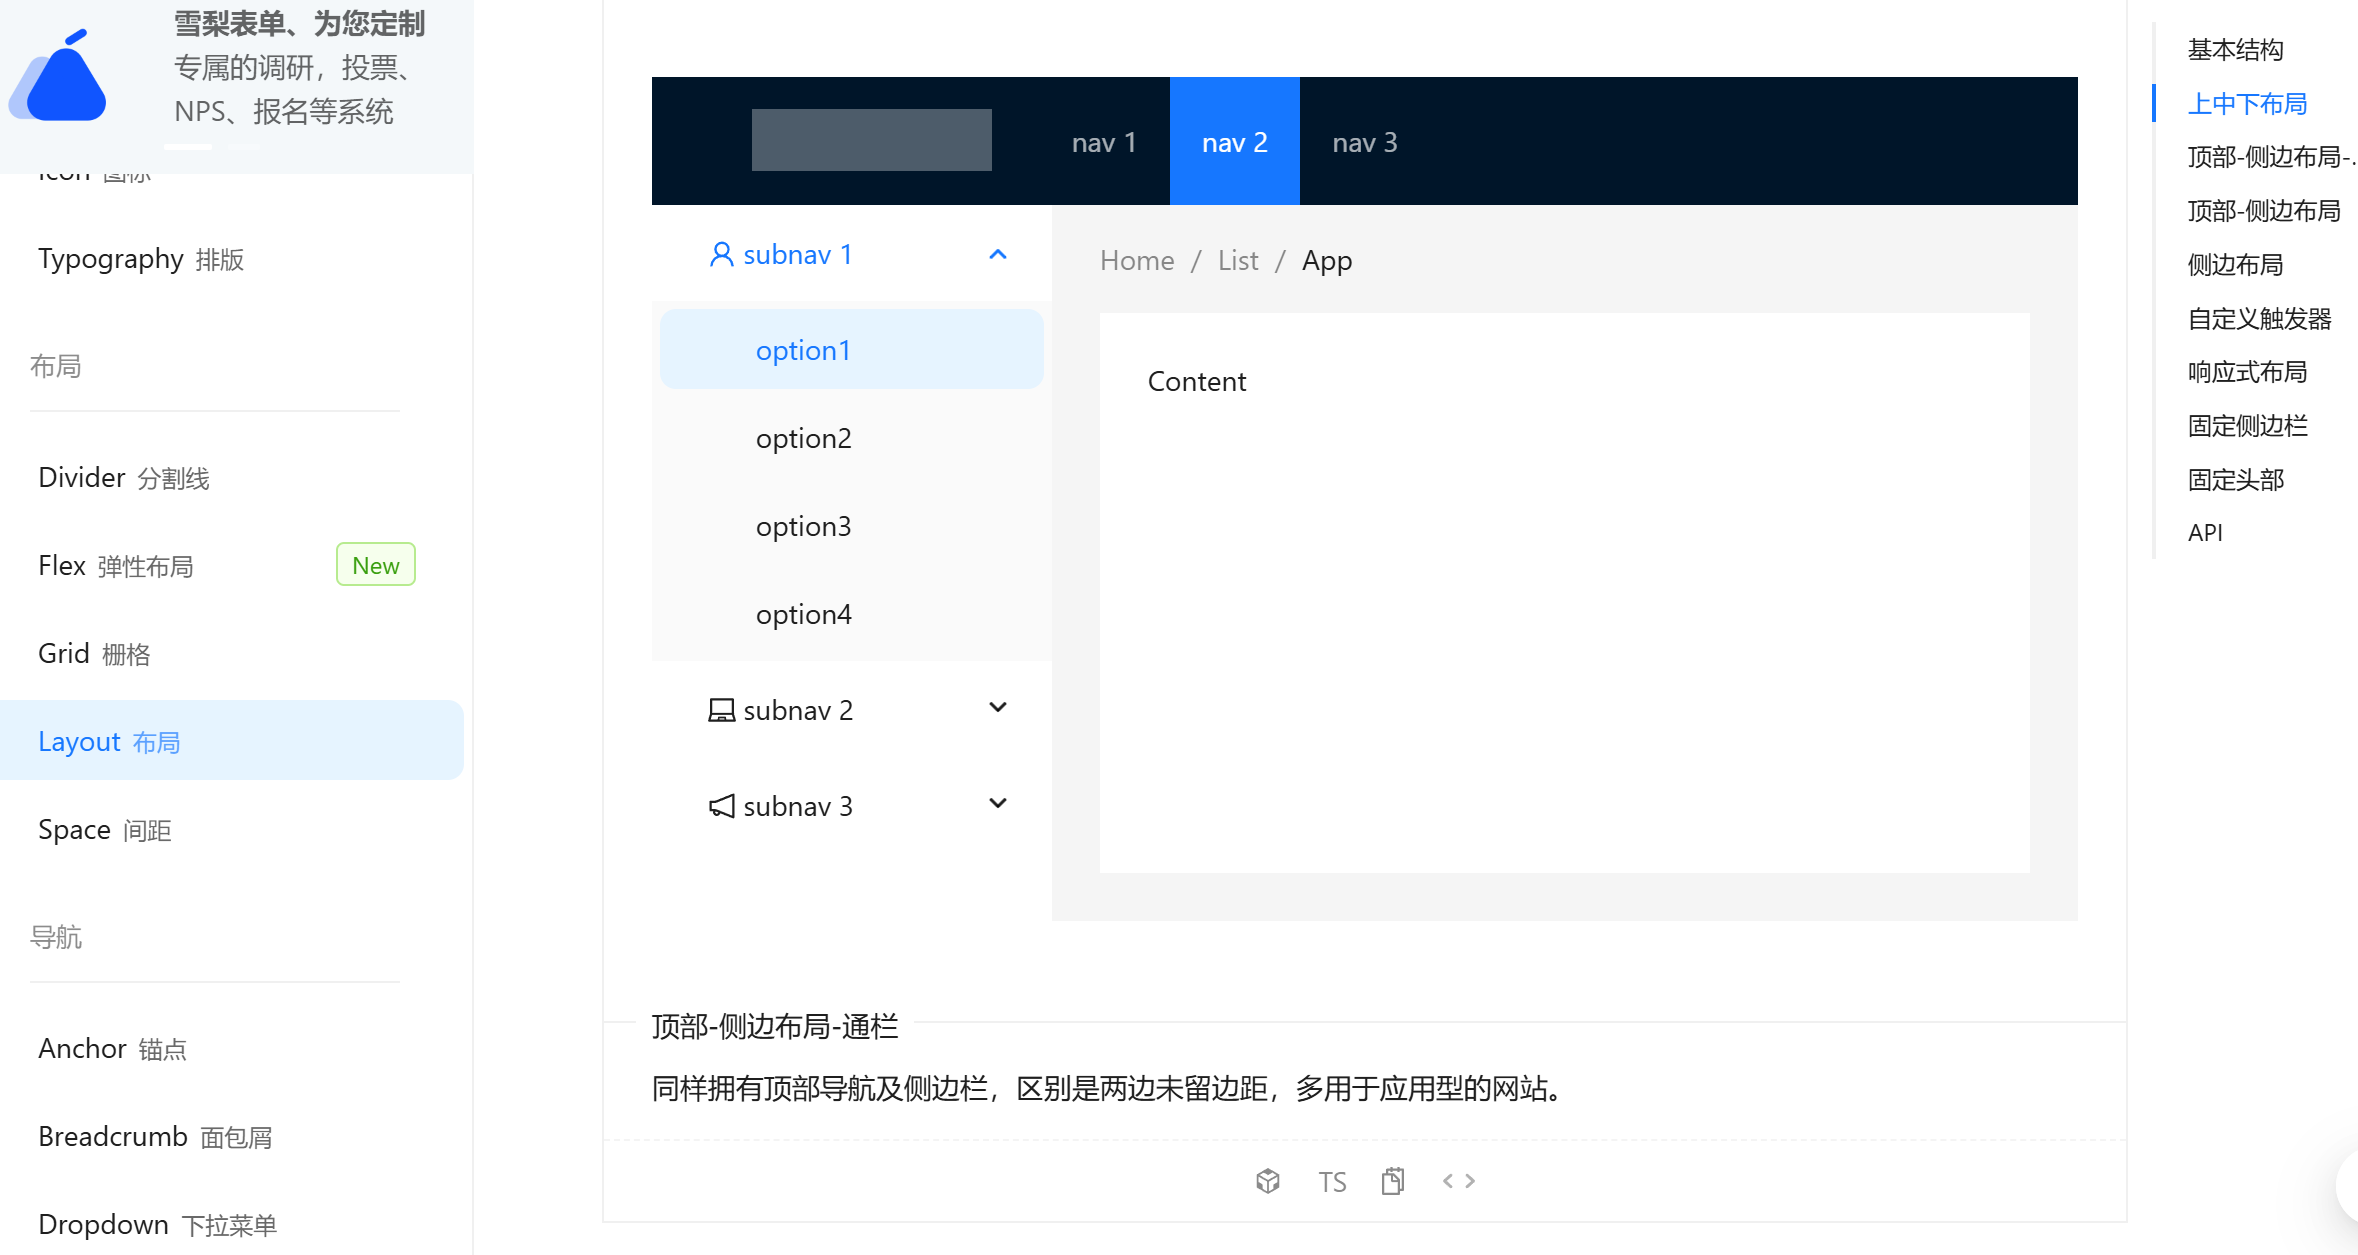The height and width of the screenshot is (1255, 2358).
Task: Jump to 上中下布局 anchor
Action: [2248, 104]
